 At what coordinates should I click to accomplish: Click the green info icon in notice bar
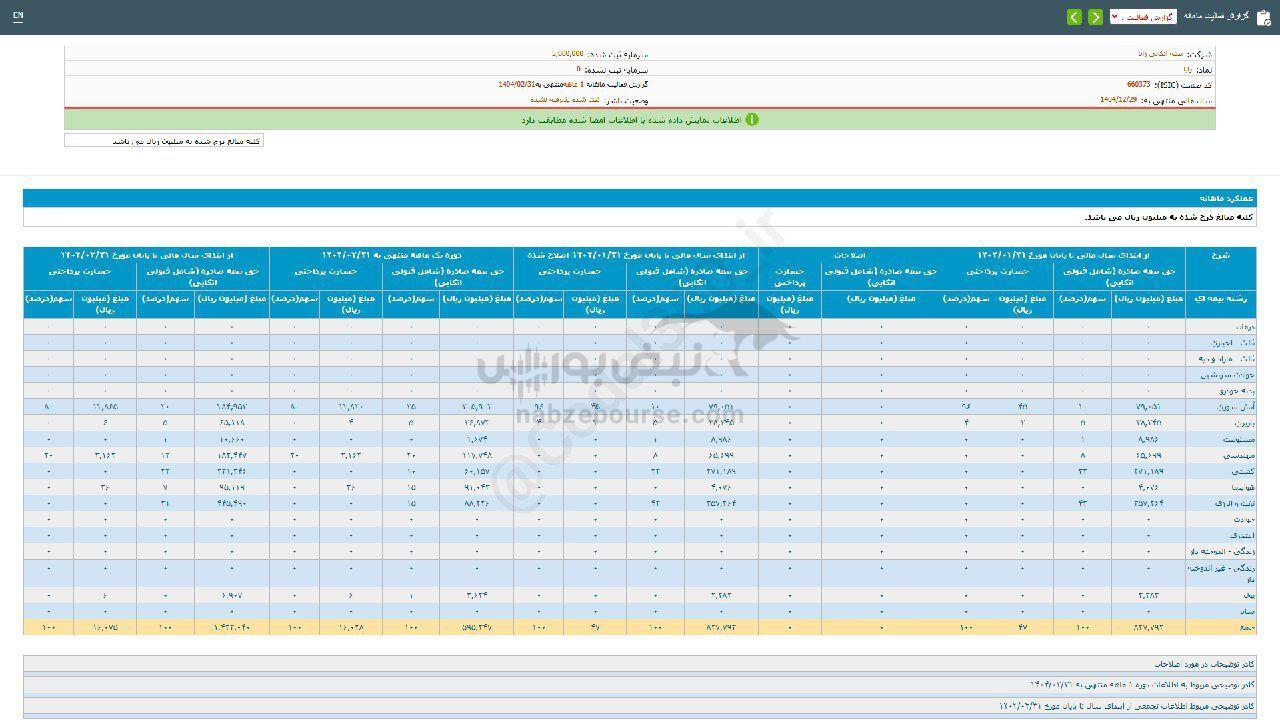[752, 119]
